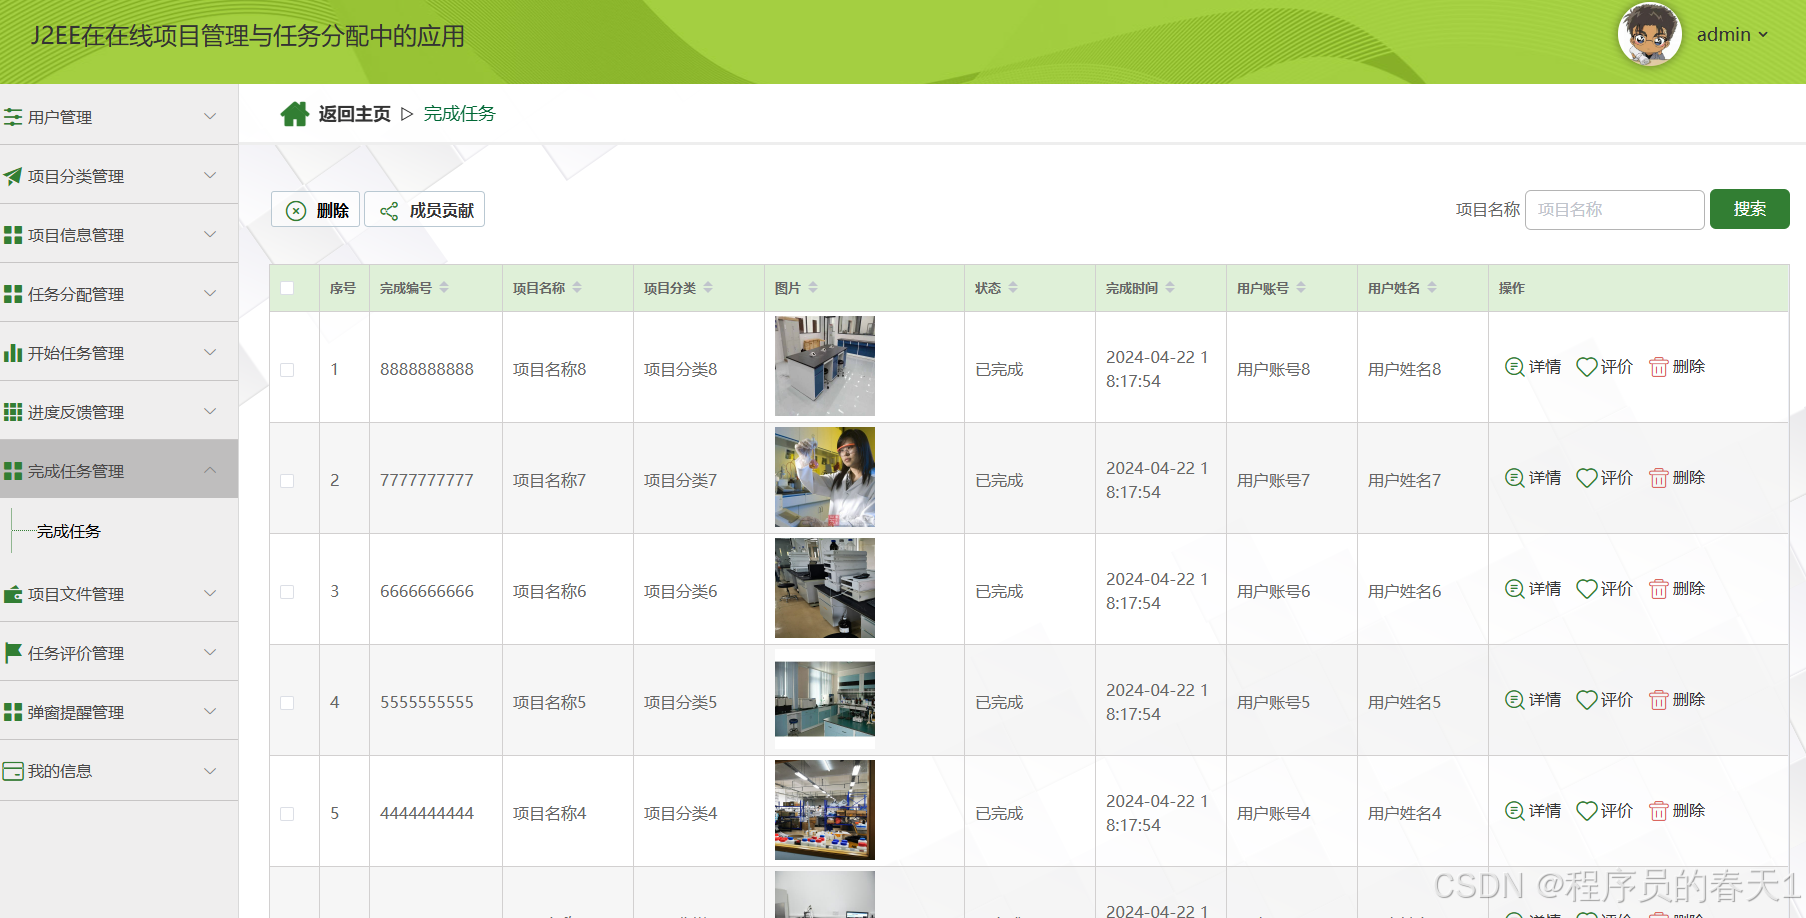Open 项目文件管理 menu item
Image resolution: width=1806 pixels, height=918 pixels.
tap(119, 593)
